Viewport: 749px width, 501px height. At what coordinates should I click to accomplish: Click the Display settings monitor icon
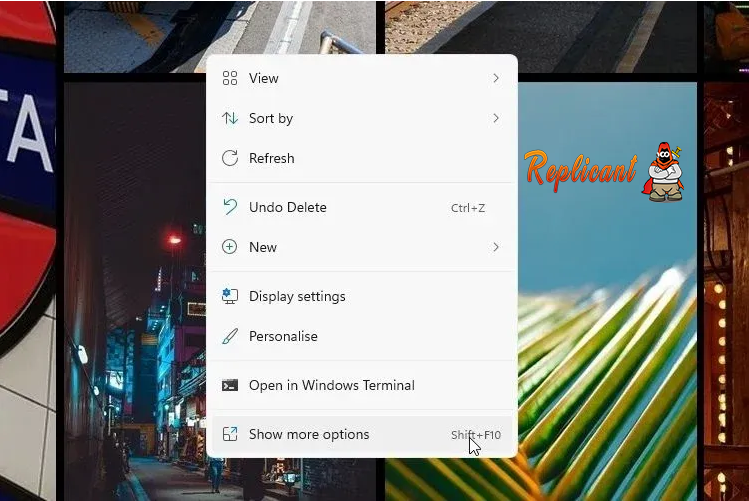coord(230,296)
